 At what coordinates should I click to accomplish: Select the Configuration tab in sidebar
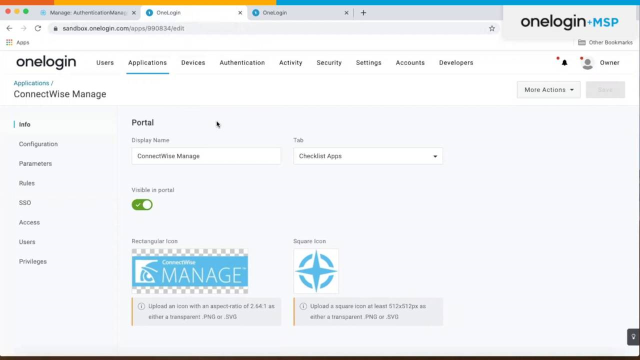38,144
